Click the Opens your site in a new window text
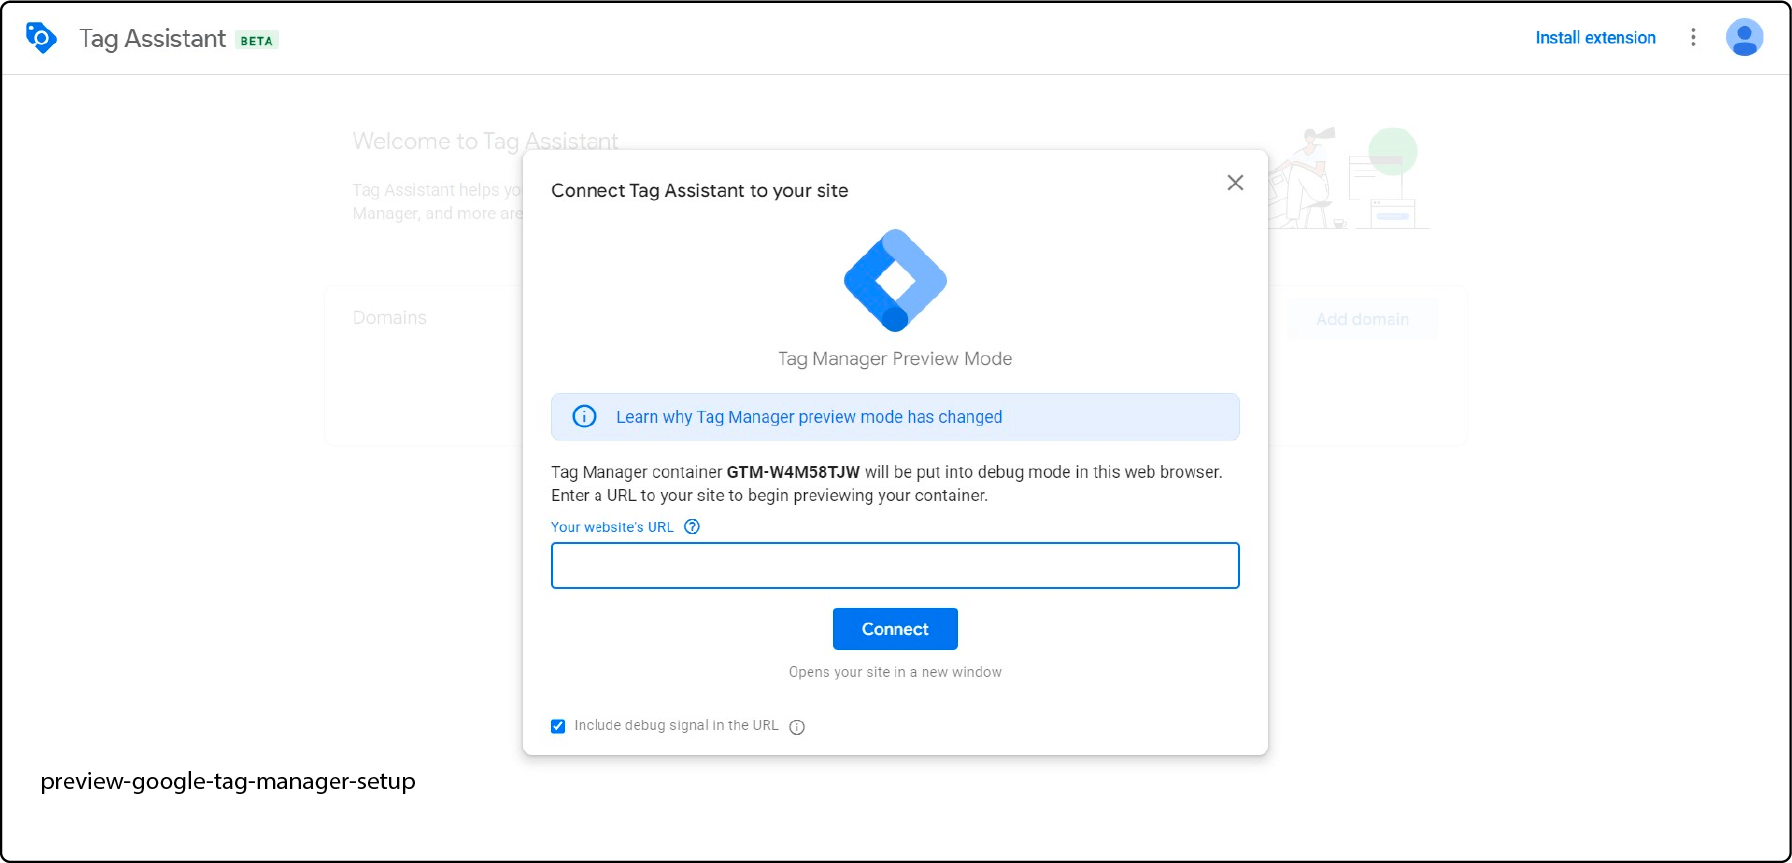 tap(895, 672)
